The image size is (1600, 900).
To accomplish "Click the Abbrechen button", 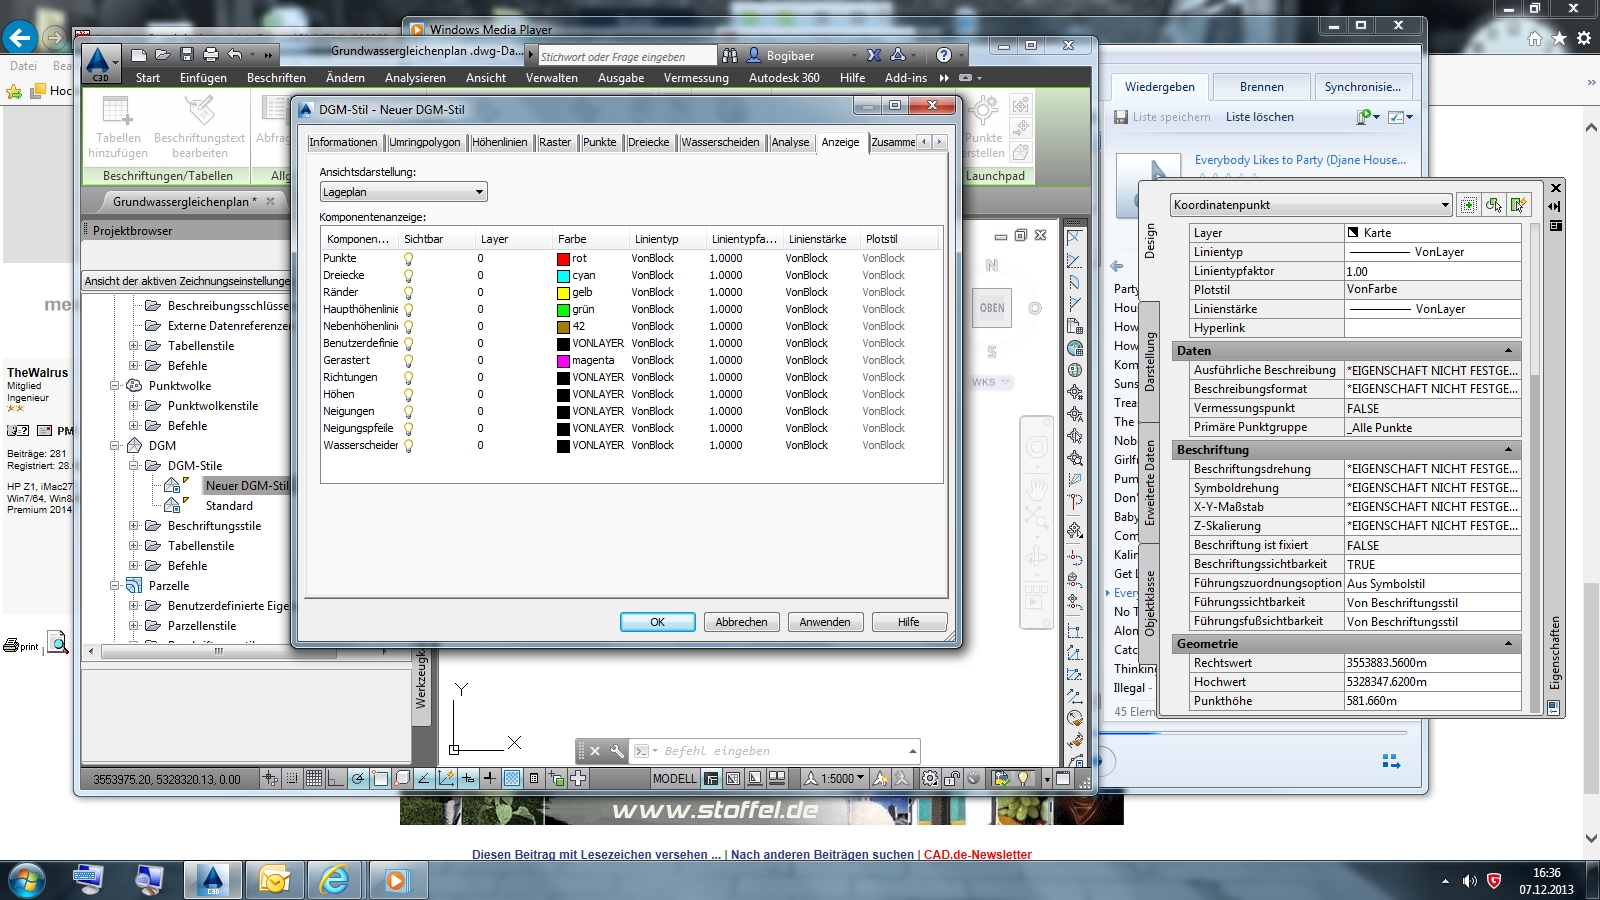I will (741, 622).
